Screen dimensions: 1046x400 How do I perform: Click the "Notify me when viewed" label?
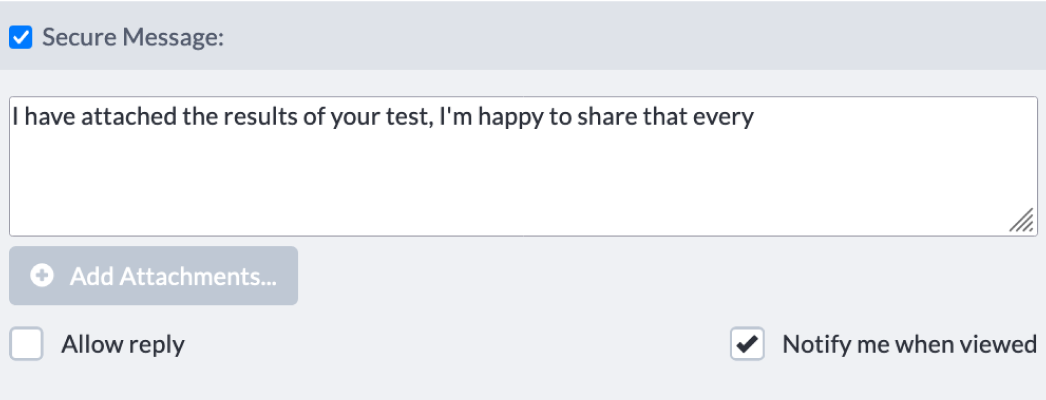click(x=909, y=344)
